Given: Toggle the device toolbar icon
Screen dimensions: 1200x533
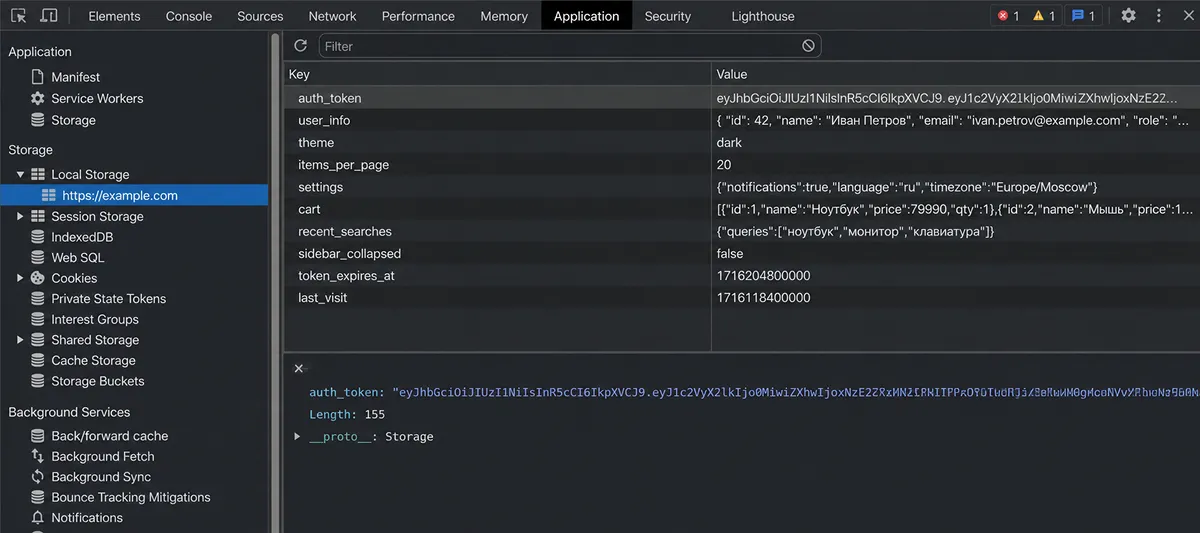Looking at the screenshot, I should click(x=48, y=16).
